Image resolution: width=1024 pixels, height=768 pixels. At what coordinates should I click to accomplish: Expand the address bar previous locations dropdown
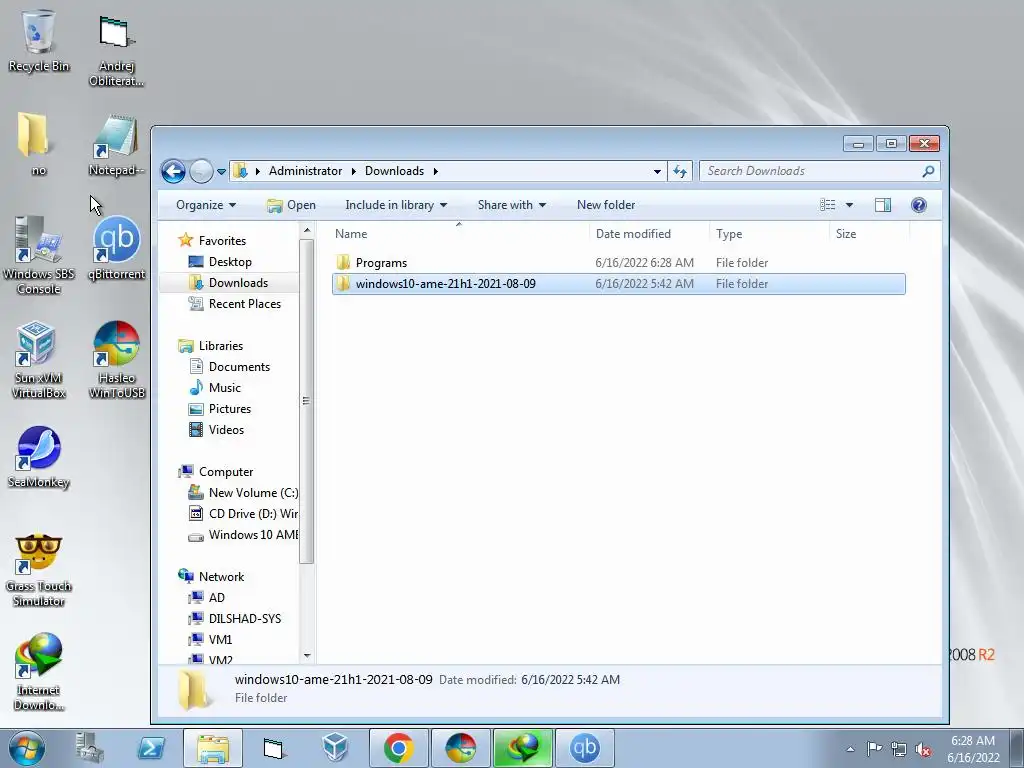coord(657,171)
